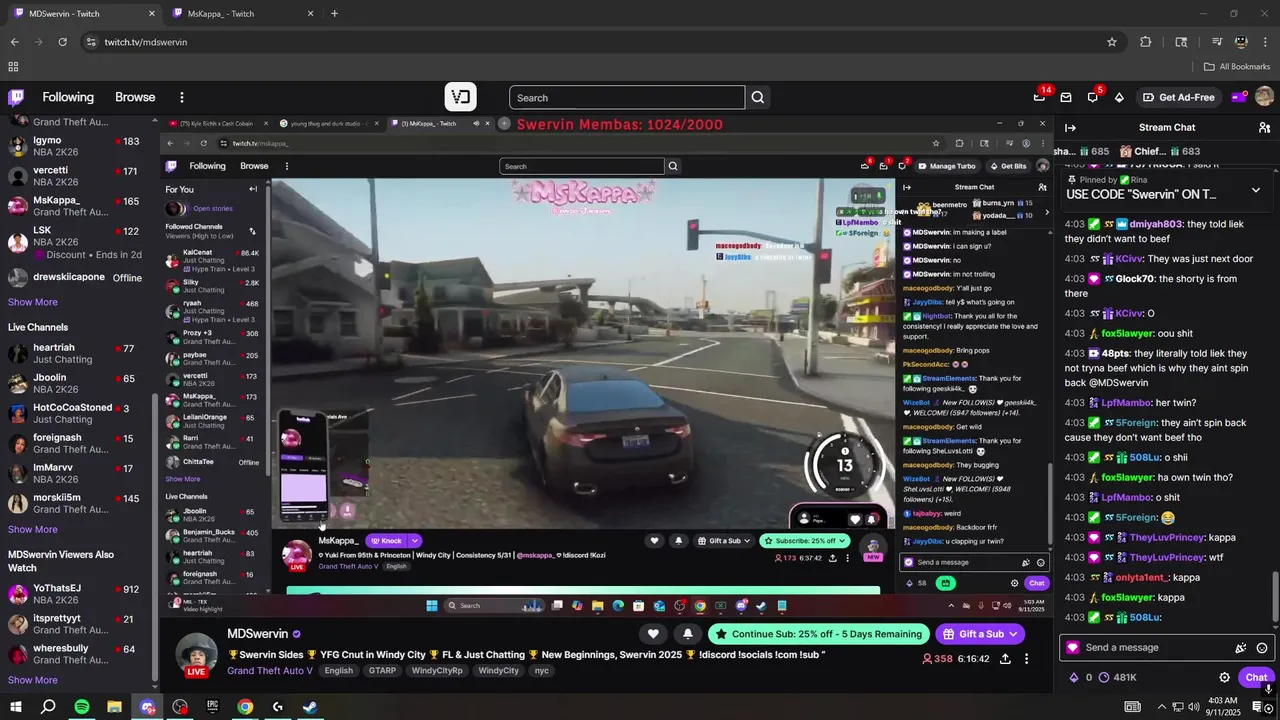Open Google Chrome from the taskbar
The image size is (1280, 720).
click(245, 707)
